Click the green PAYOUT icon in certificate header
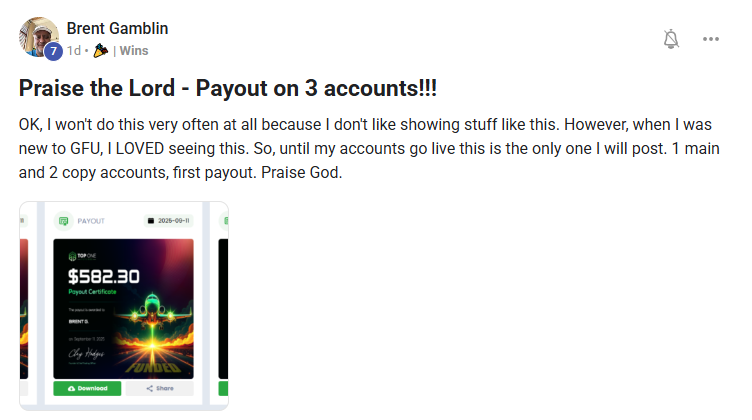Image resolution: width=752 pixels, height=420 pixels. click(63, 221)
